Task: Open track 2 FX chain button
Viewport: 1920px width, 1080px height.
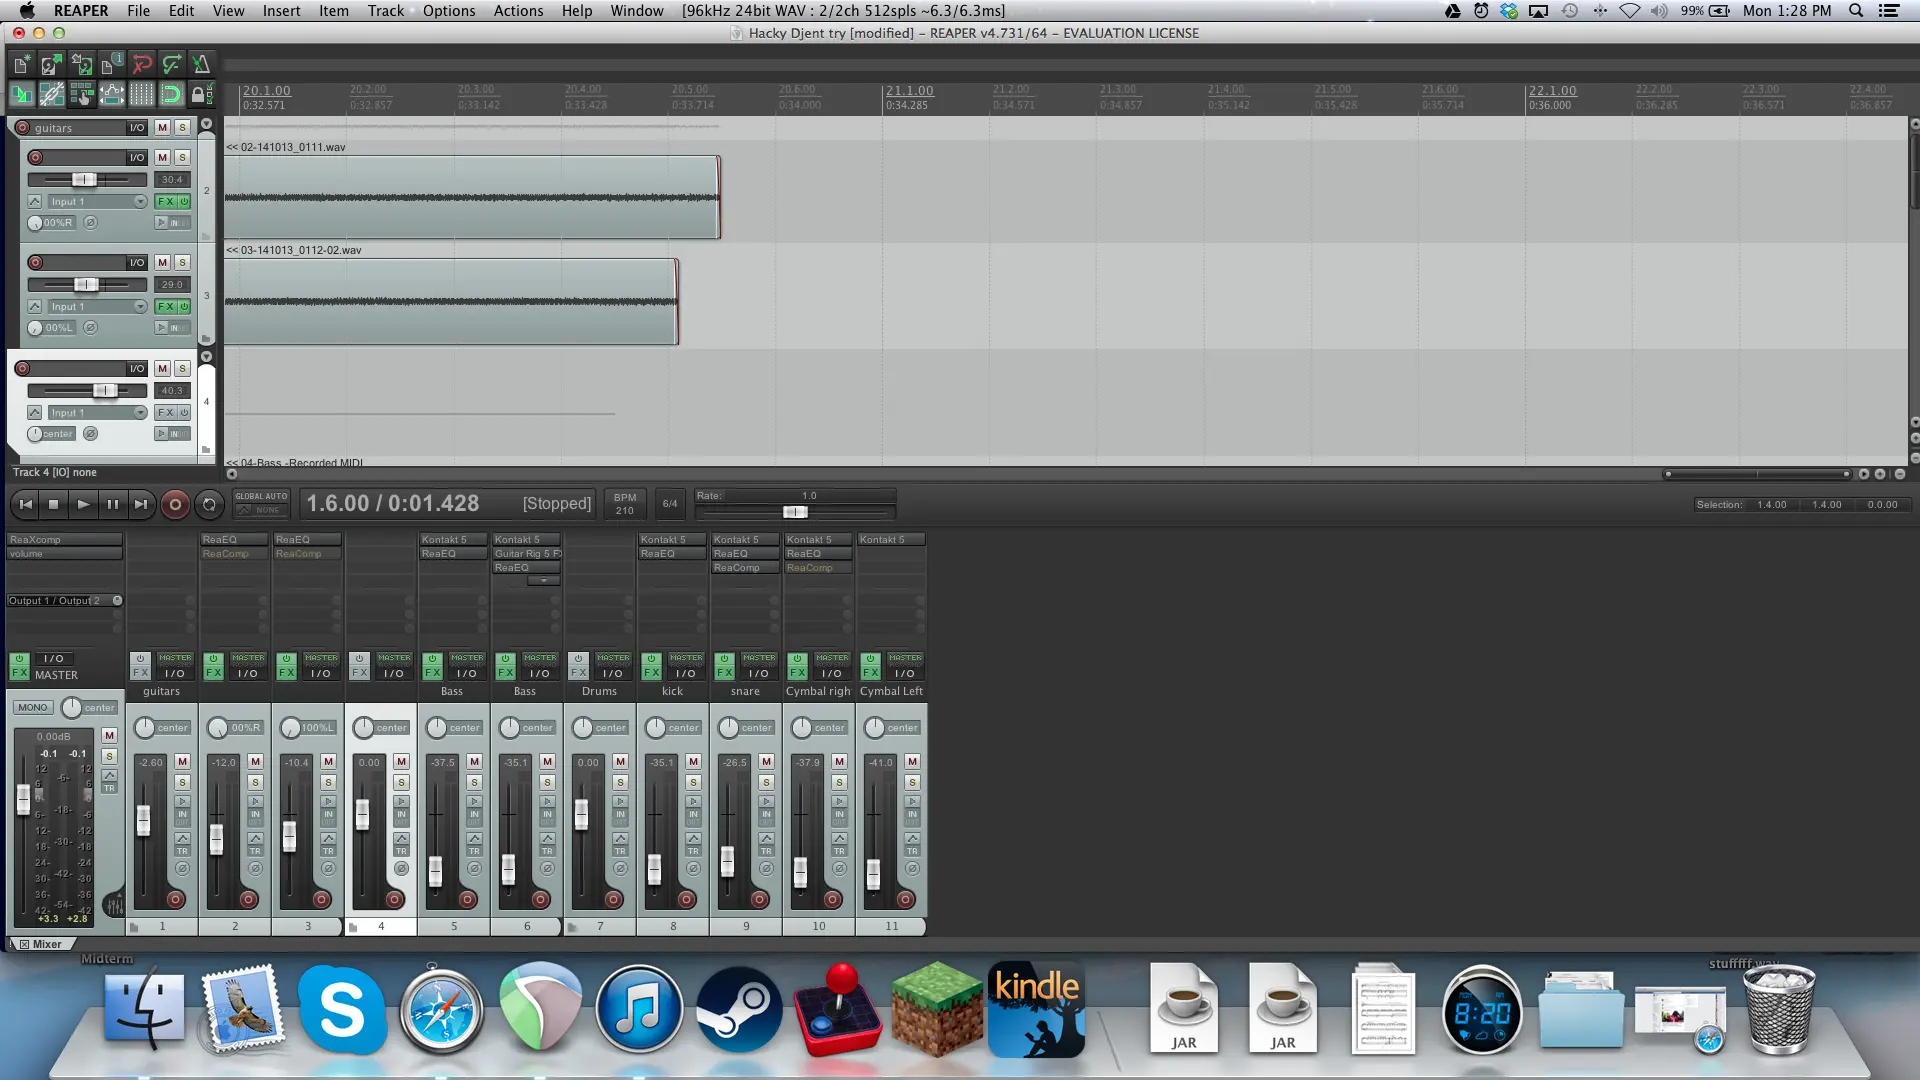Action: pyautogui.click(x=165, y=202)
